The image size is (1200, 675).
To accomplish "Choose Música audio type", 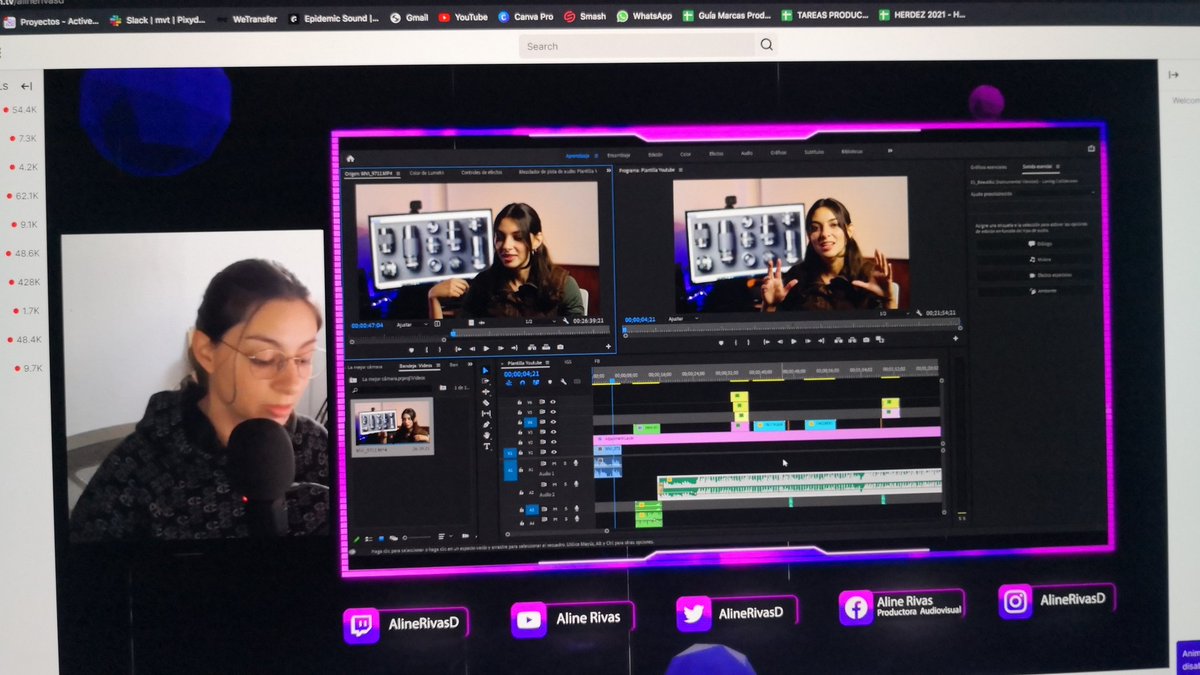I will coord(1037,258).
